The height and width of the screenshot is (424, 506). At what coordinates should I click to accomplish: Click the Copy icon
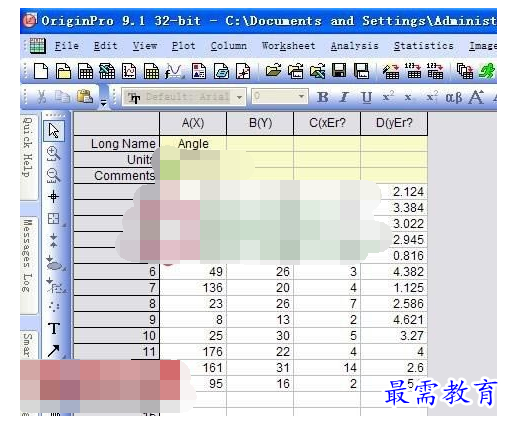pos(62,97)
